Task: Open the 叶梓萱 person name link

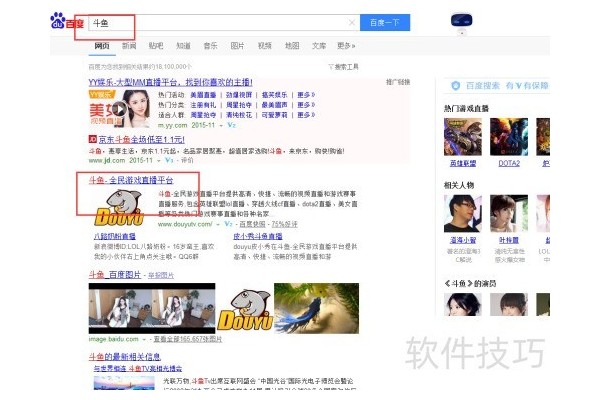Action: (509, 240)
